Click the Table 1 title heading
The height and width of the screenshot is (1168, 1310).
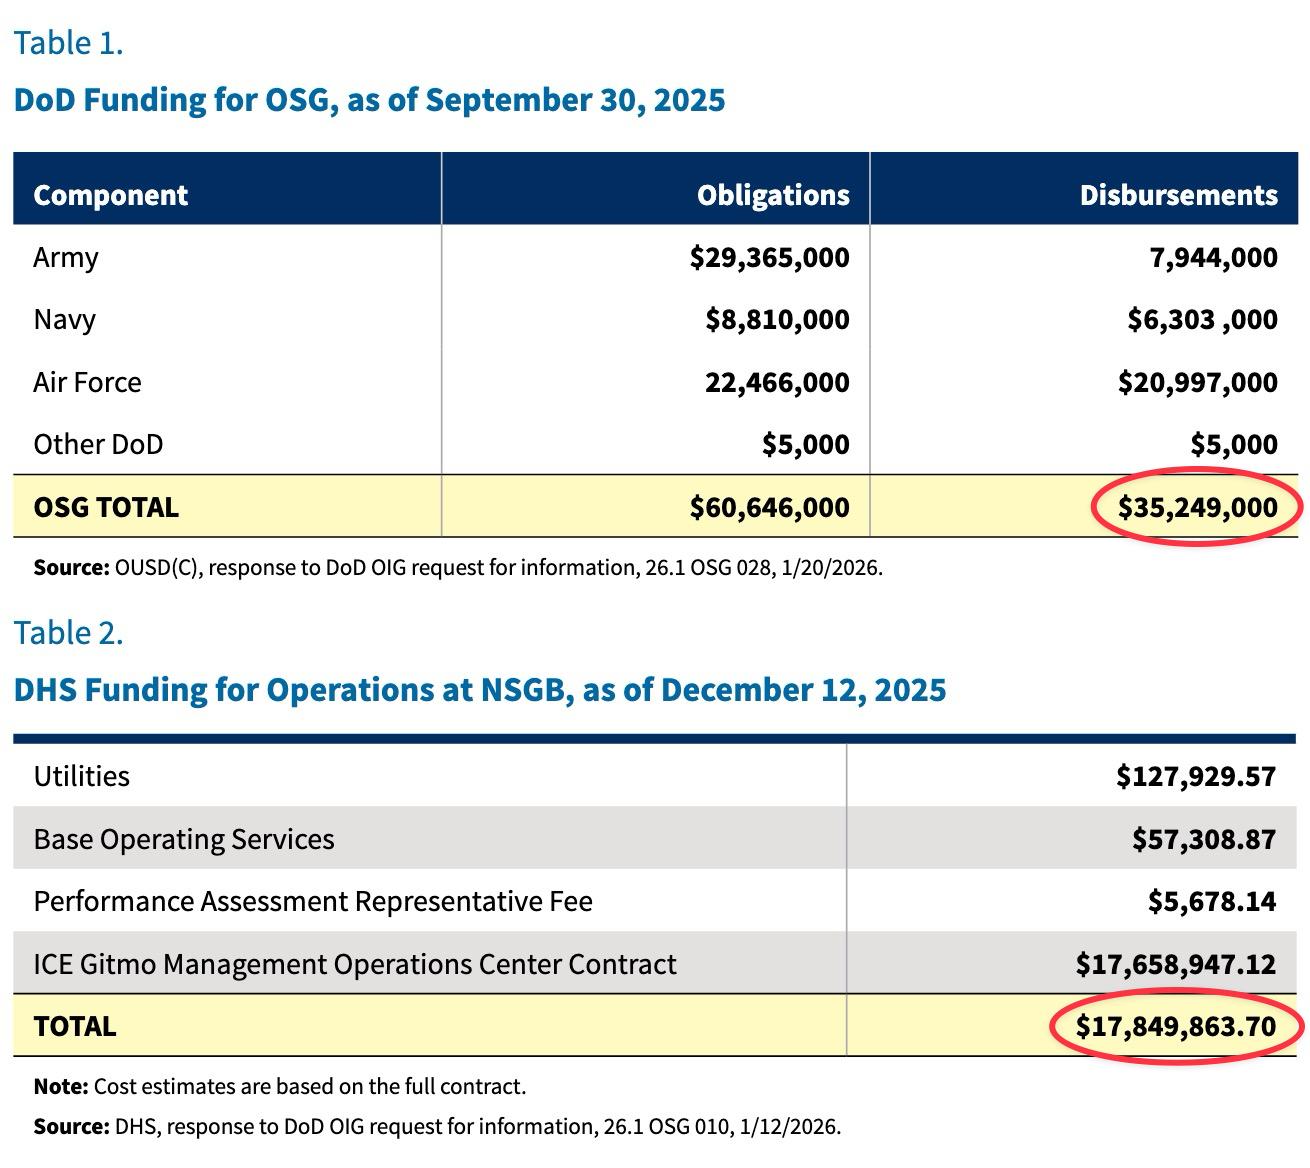pos(369,100)
